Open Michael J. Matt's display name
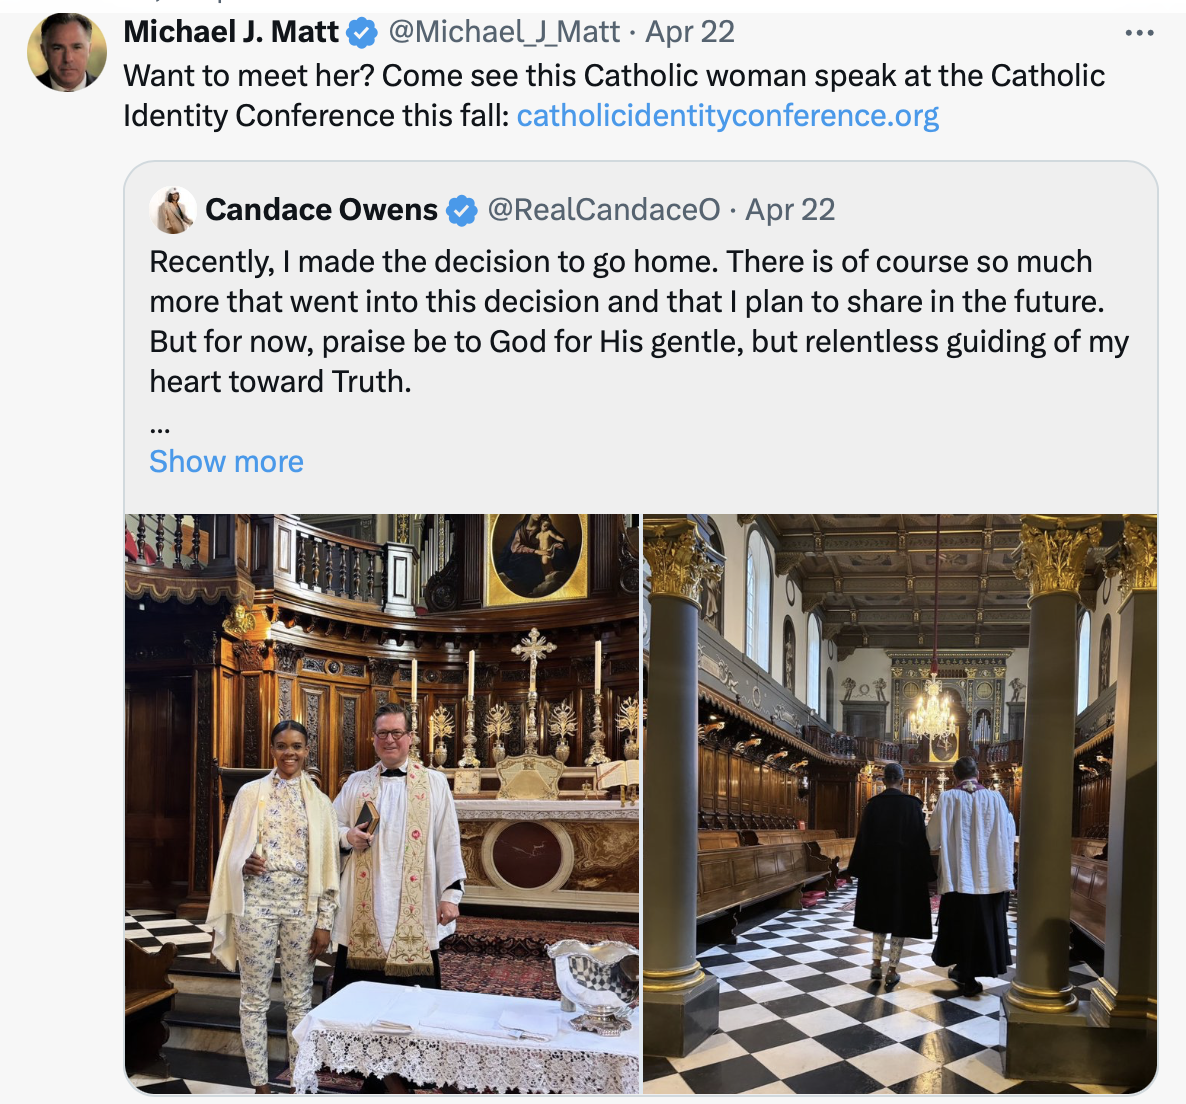The height and width of the screenshot is (1104, 1186). pos(231,32)
